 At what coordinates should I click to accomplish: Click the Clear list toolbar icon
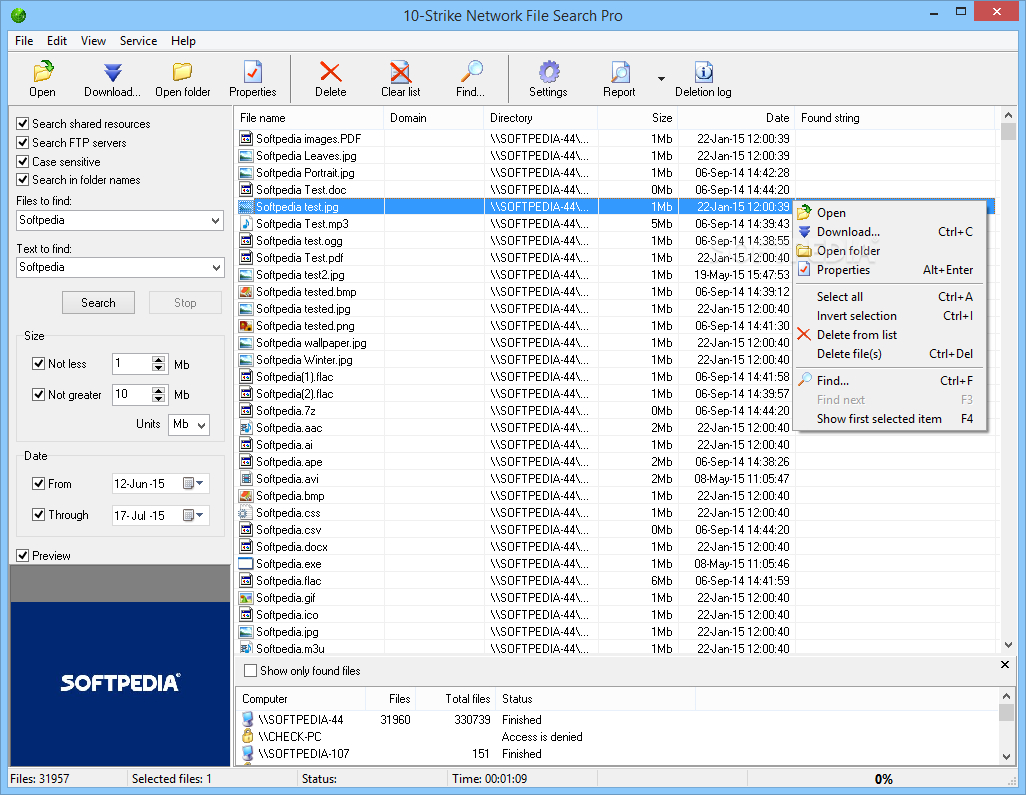pos(400,71)
